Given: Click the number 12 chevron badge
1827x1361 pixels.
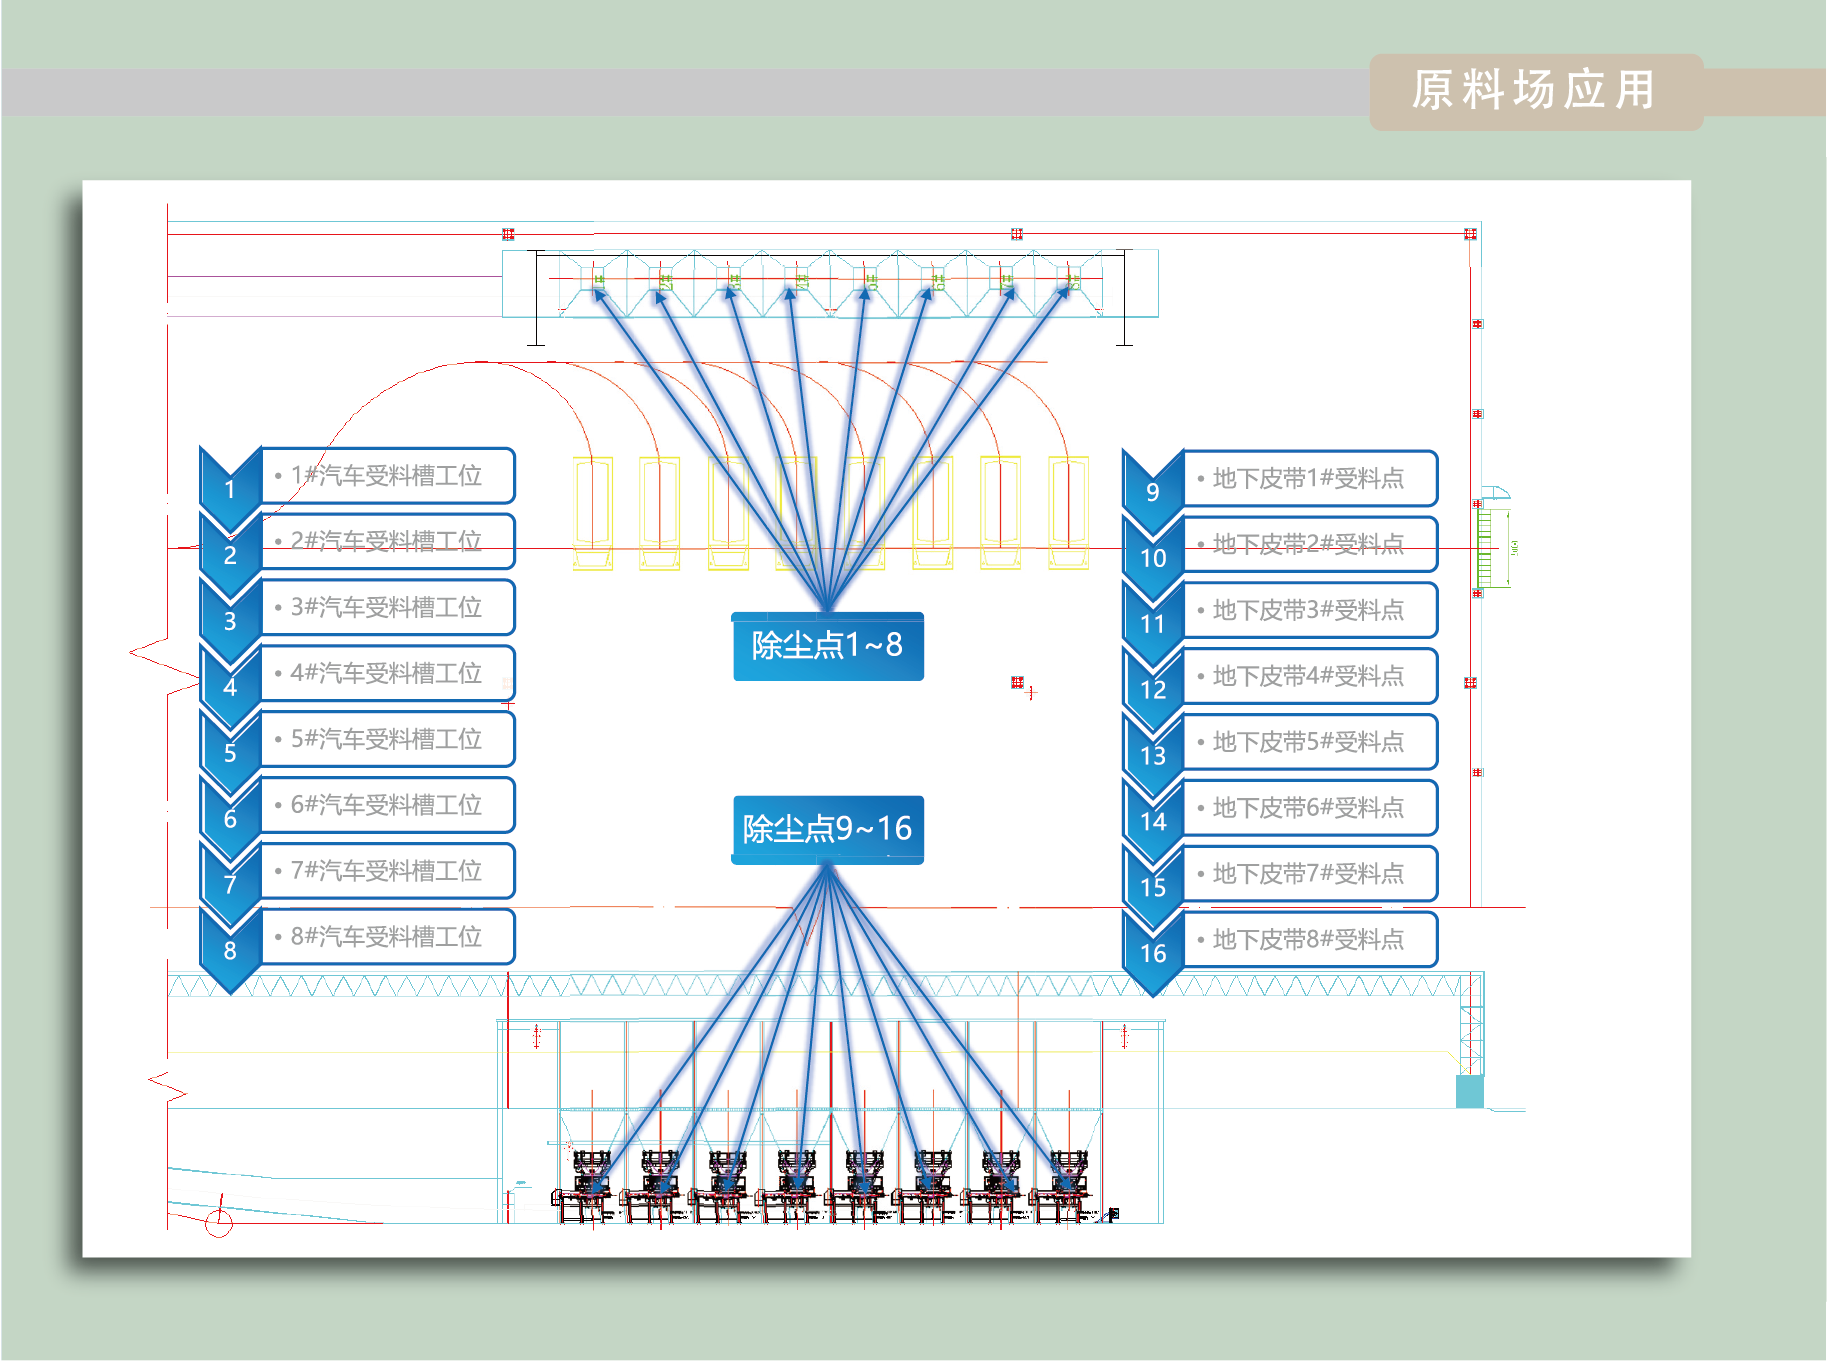Looking at the screenshot, I should 1153,689.
